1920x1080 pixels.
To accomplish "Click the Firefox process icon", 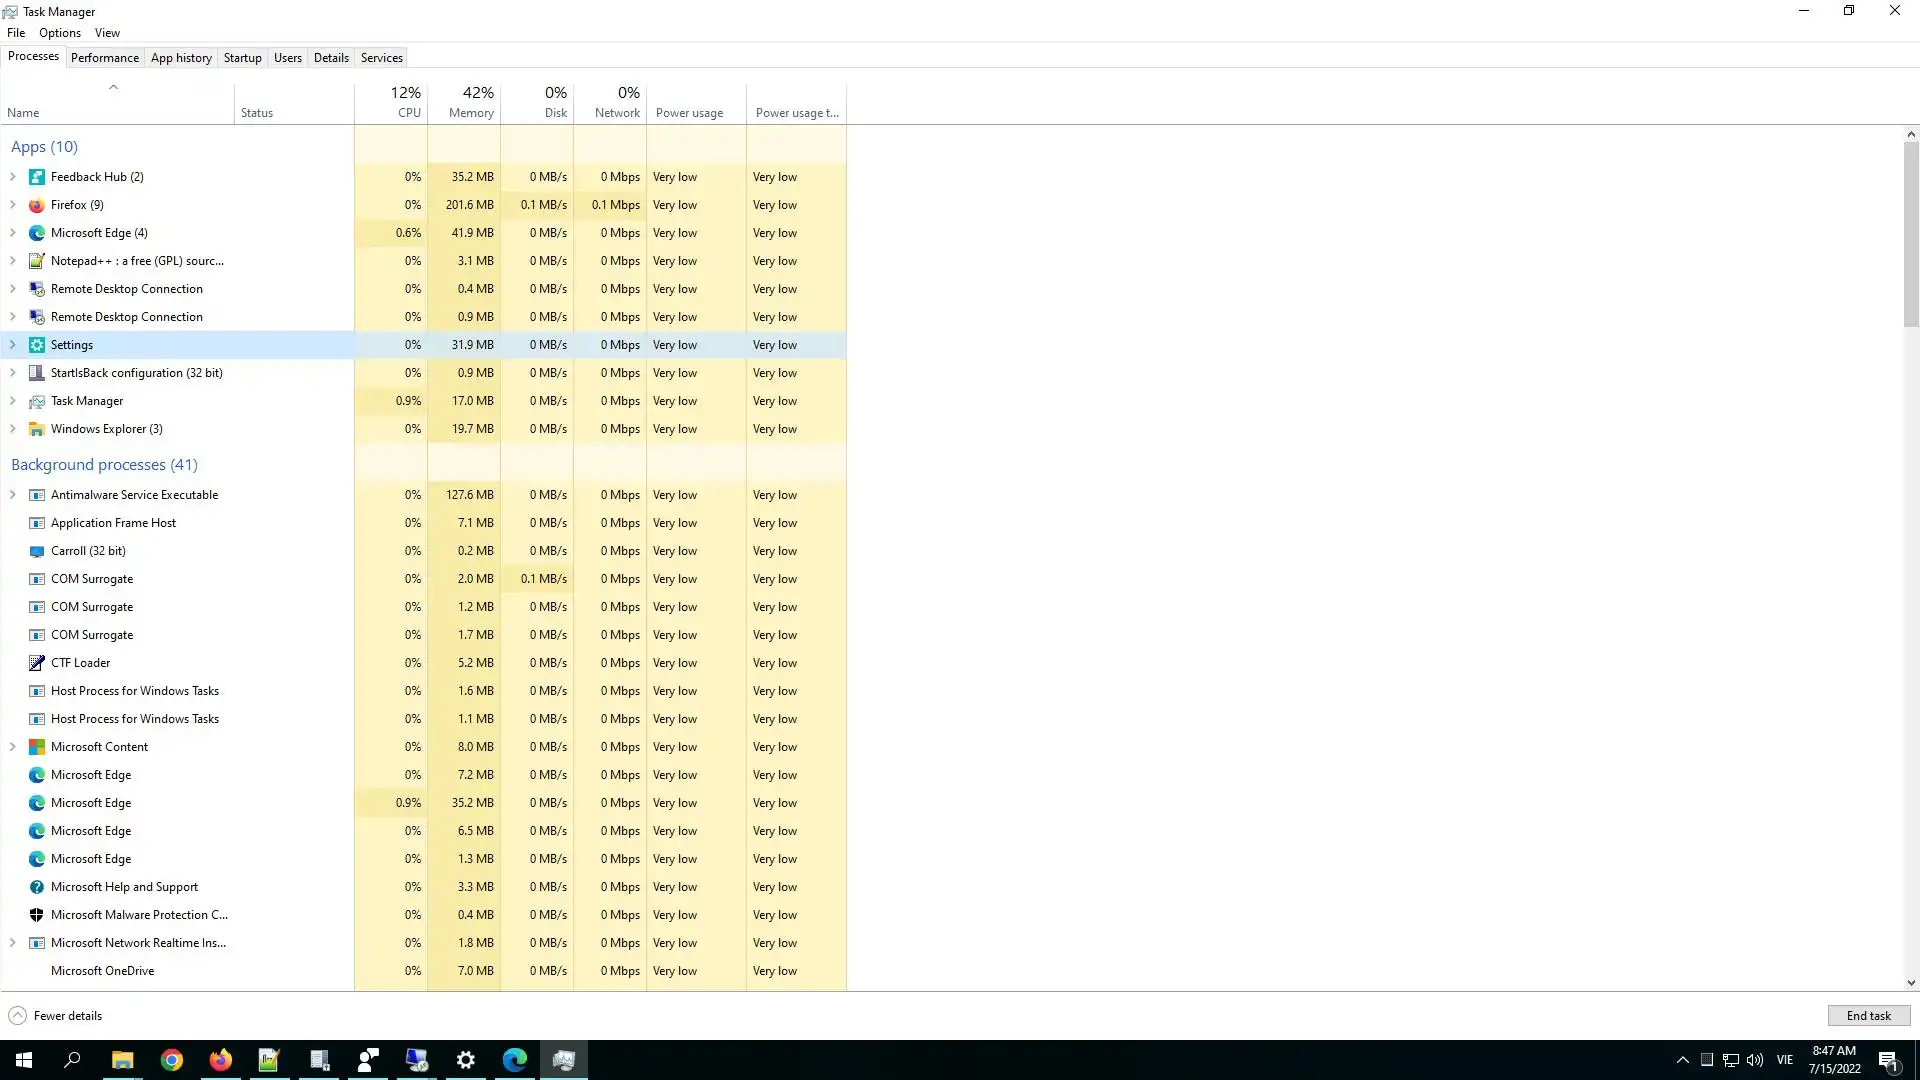I will 37,205.
